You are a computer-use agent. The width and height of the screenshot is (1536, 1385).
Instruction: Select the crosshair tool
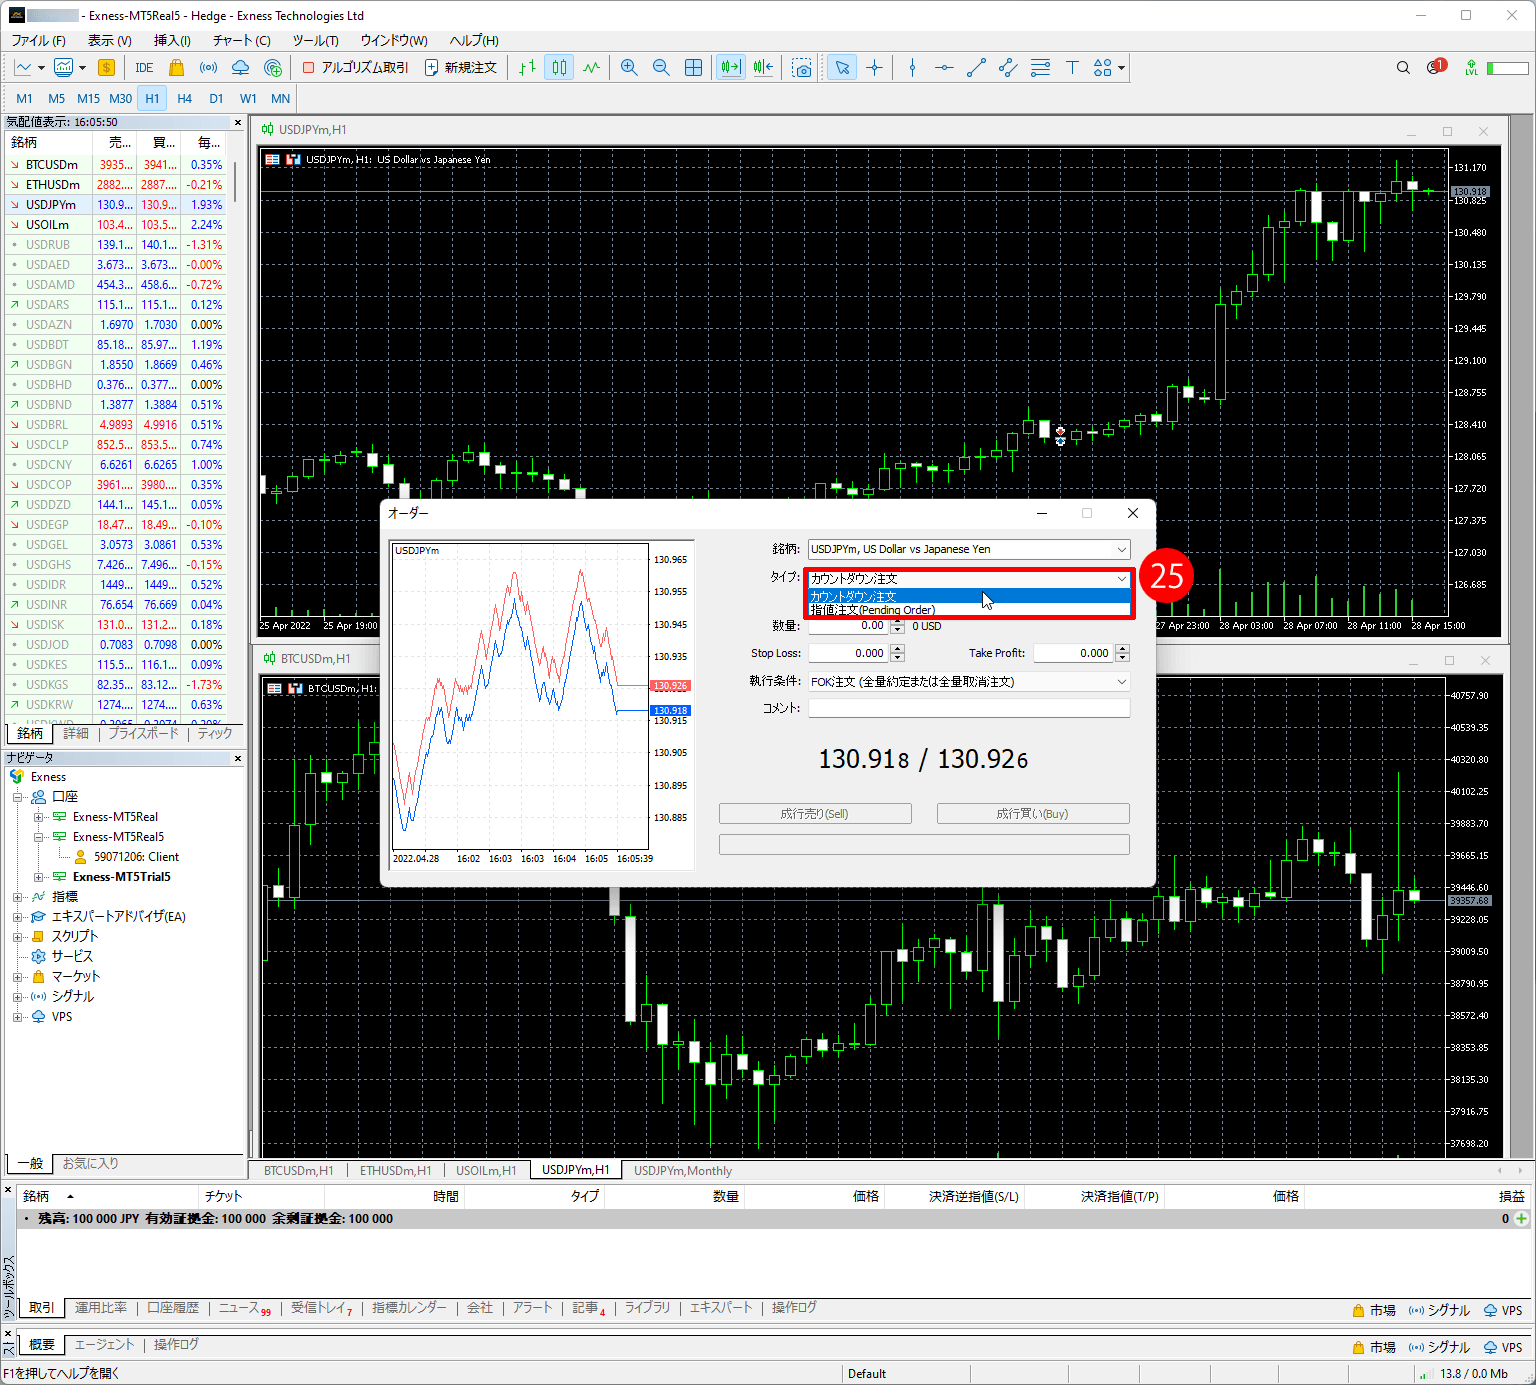pos(874,68)
